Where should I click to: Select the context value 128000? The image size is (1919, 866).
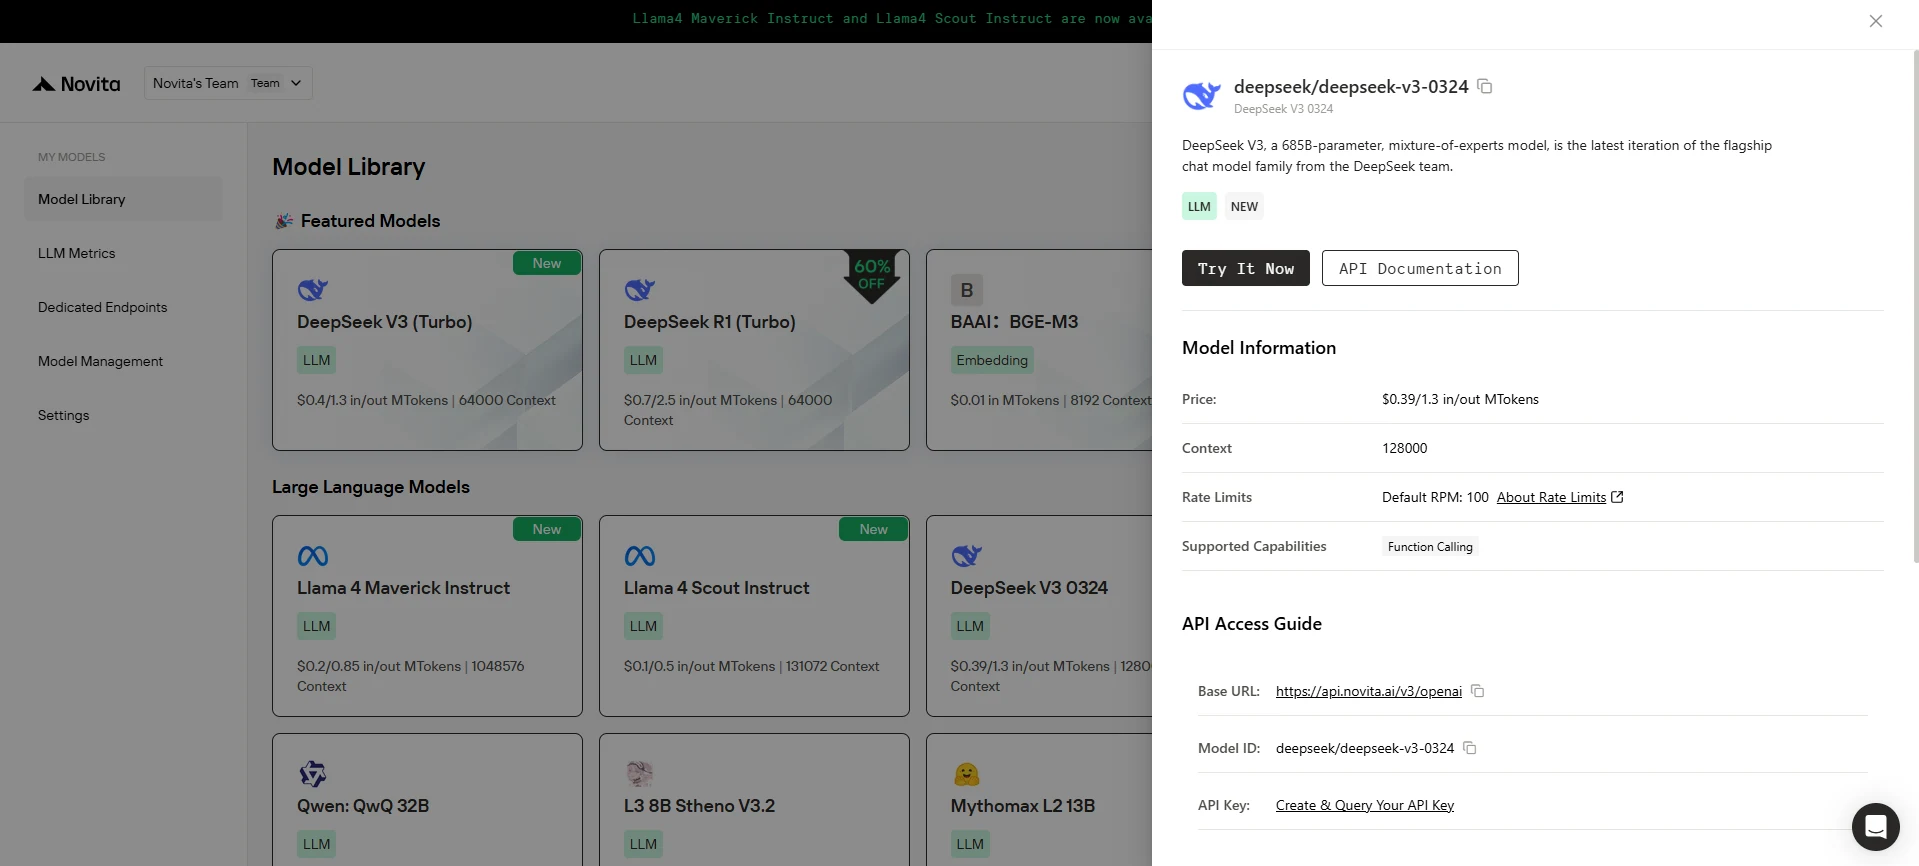[x=1404, y=448]
